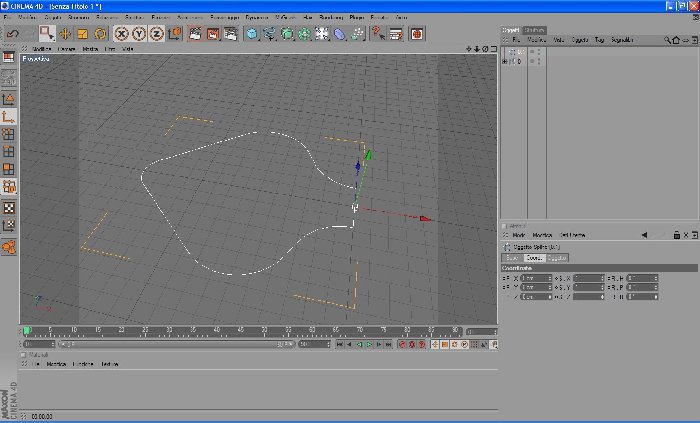Toggle the Z axis lock
Viewport: 700px width, 423px height.
[156, 33]
